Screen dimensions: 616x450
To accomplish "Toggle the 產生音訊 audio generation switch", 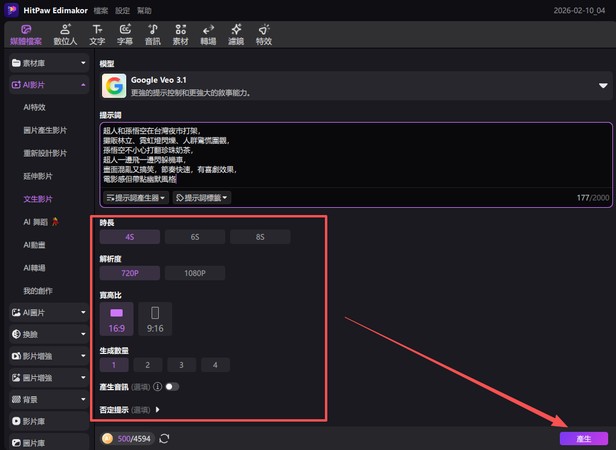I will (x=172, y=387).
